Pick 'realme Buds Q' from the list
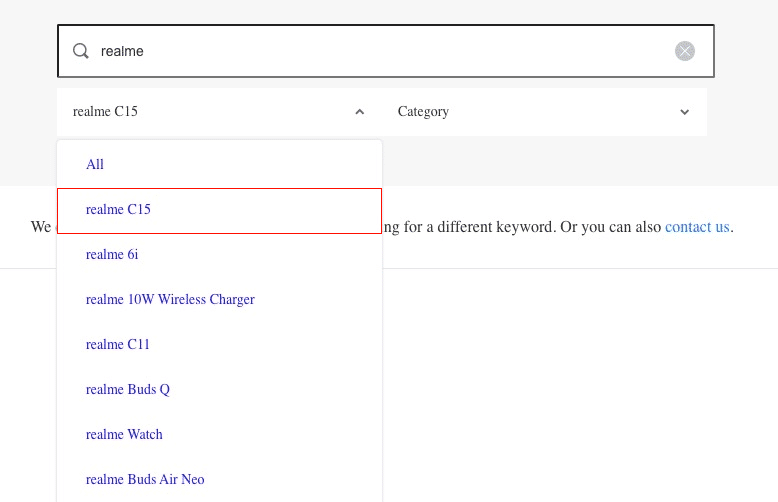The image size is (778, 502). tap(219, 390)
